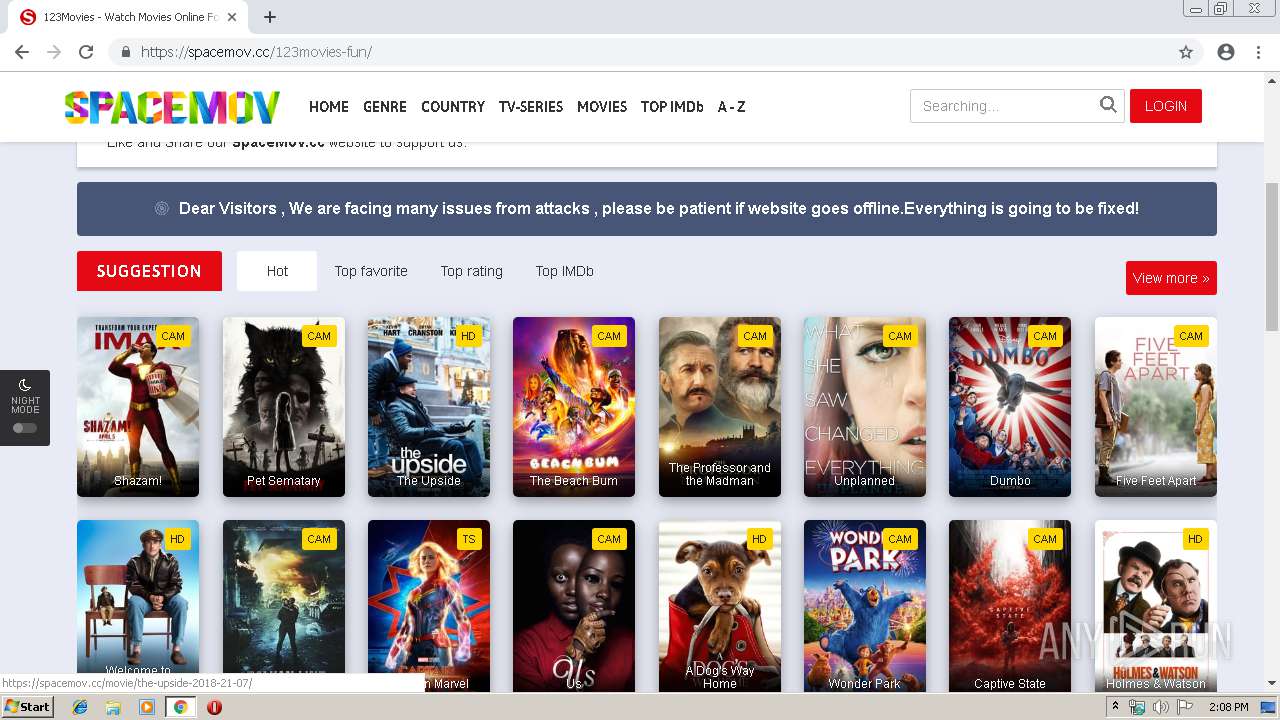Open The Professor and the Madman poster
The image size is (1280, 720).
click(720, 407)
